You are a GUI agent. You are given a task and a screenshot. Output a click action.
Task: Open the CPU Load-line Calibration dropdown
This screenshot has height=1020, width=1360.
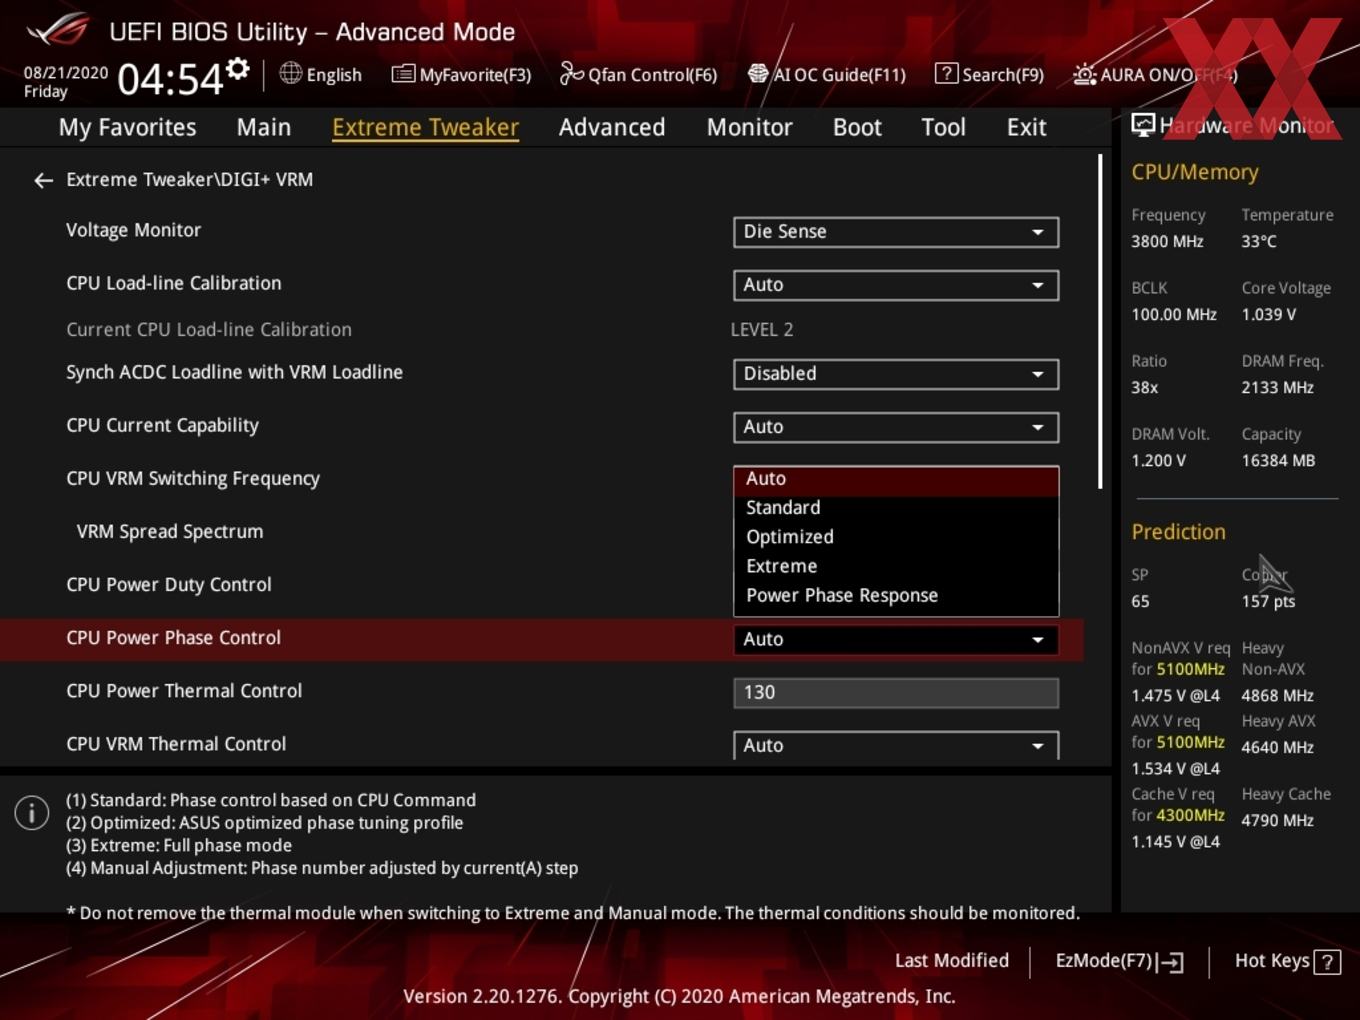coord(896,285)
